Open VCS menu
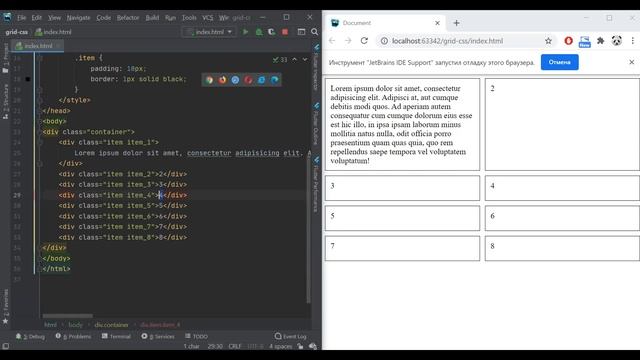The width and height of the screenshot is (640, 360). 208,18
